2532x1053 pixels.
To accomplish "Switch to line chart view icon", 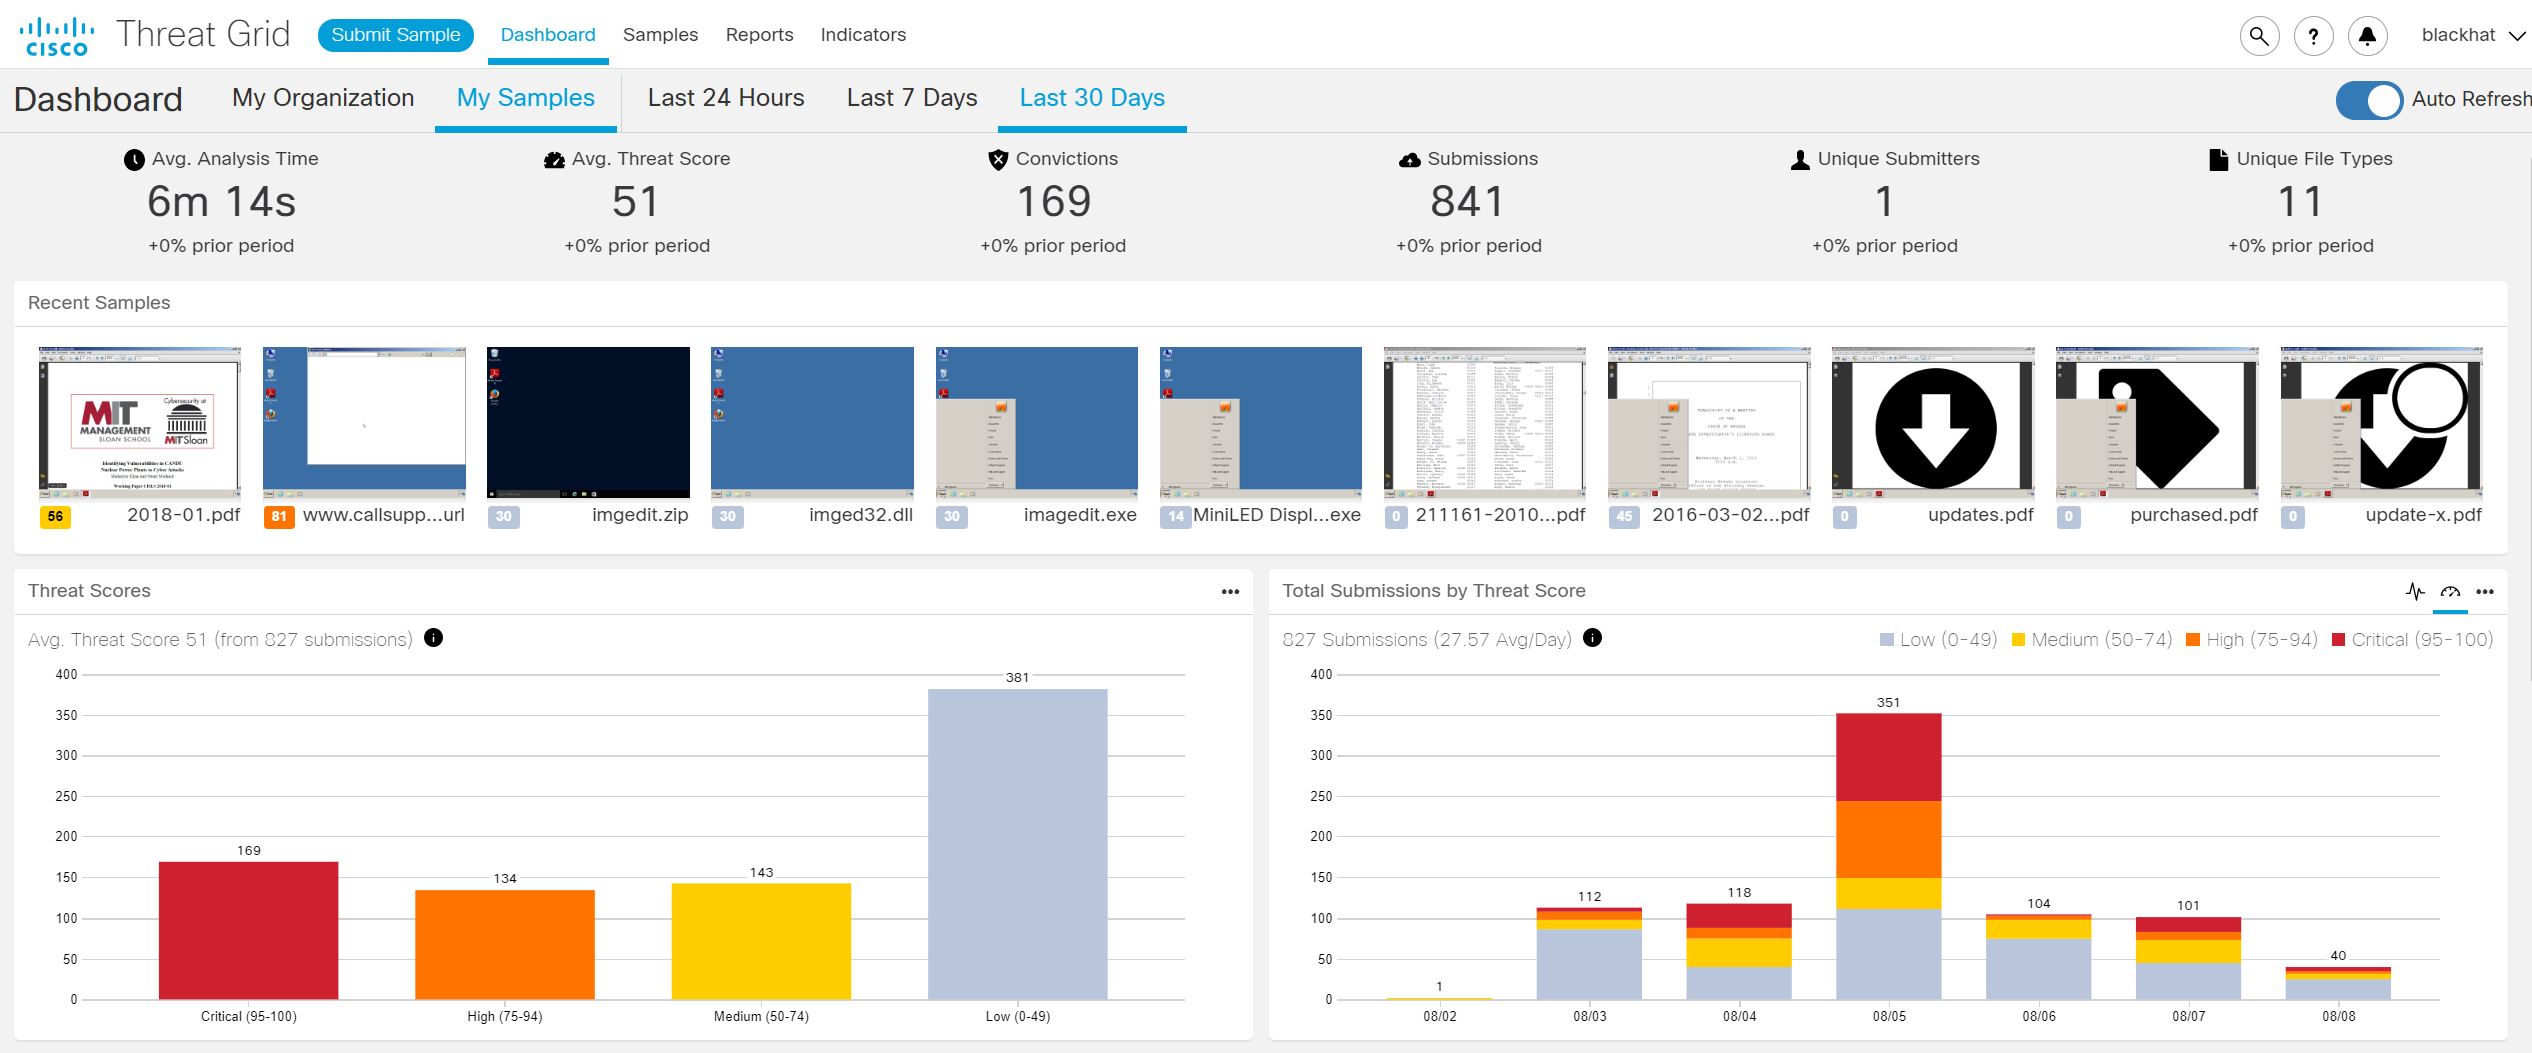I will 2414,591.
